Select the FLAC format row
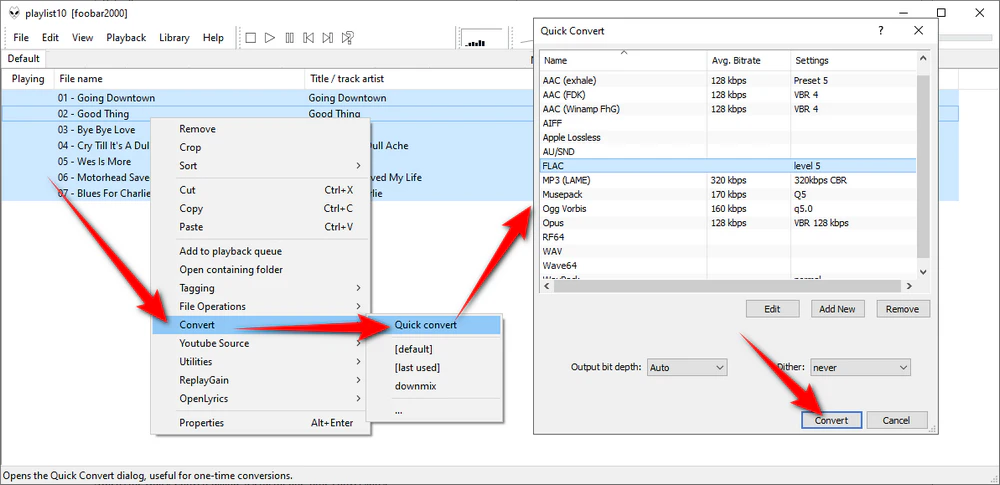The height and width of the screenshot is (485, 1000). click(728, 166)
